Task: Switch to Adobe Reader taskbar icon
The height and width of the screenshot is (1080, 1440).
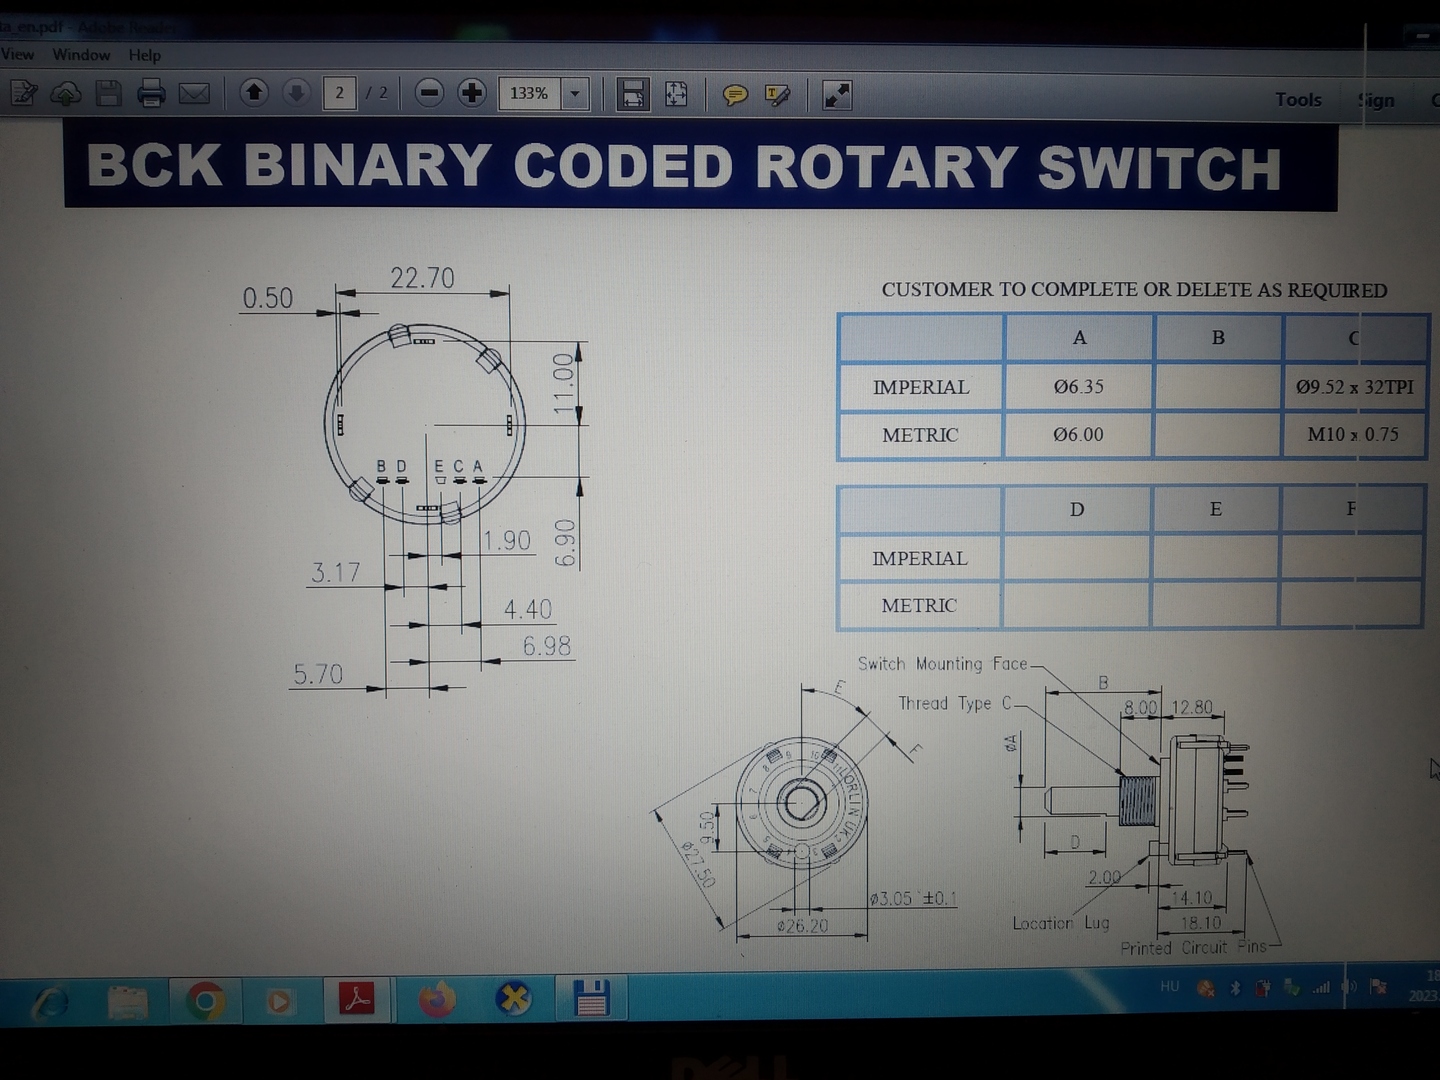Action: [x=357, y=999]
